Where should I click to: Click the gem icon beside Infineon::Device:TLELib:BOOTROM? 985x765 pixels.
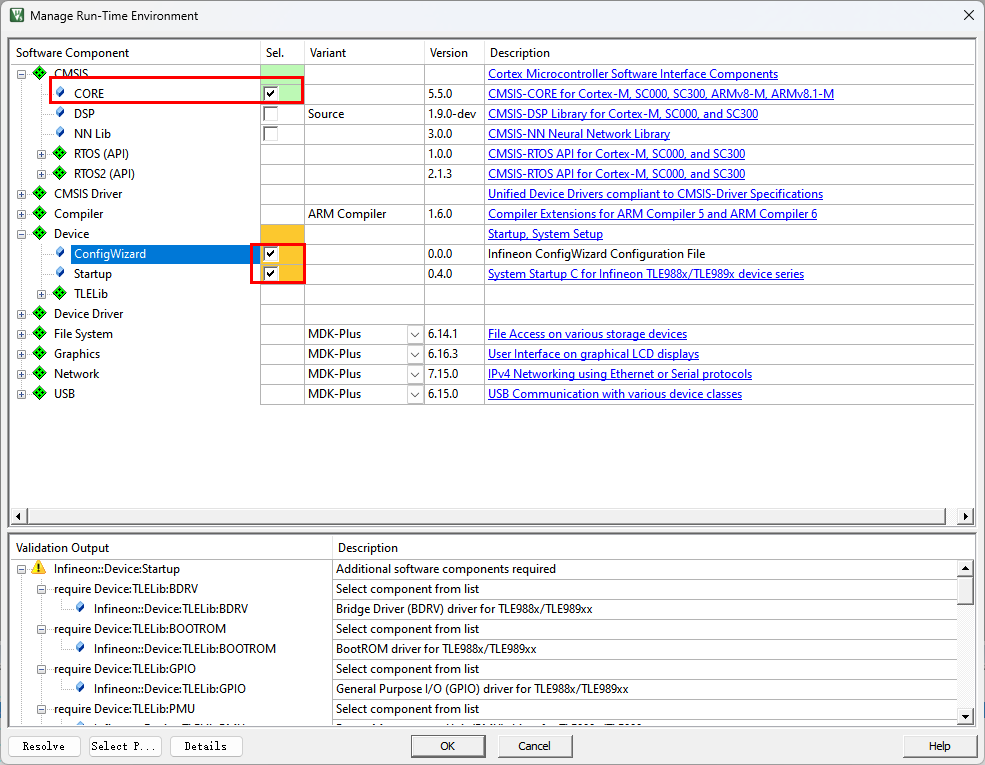click(80, 648)
